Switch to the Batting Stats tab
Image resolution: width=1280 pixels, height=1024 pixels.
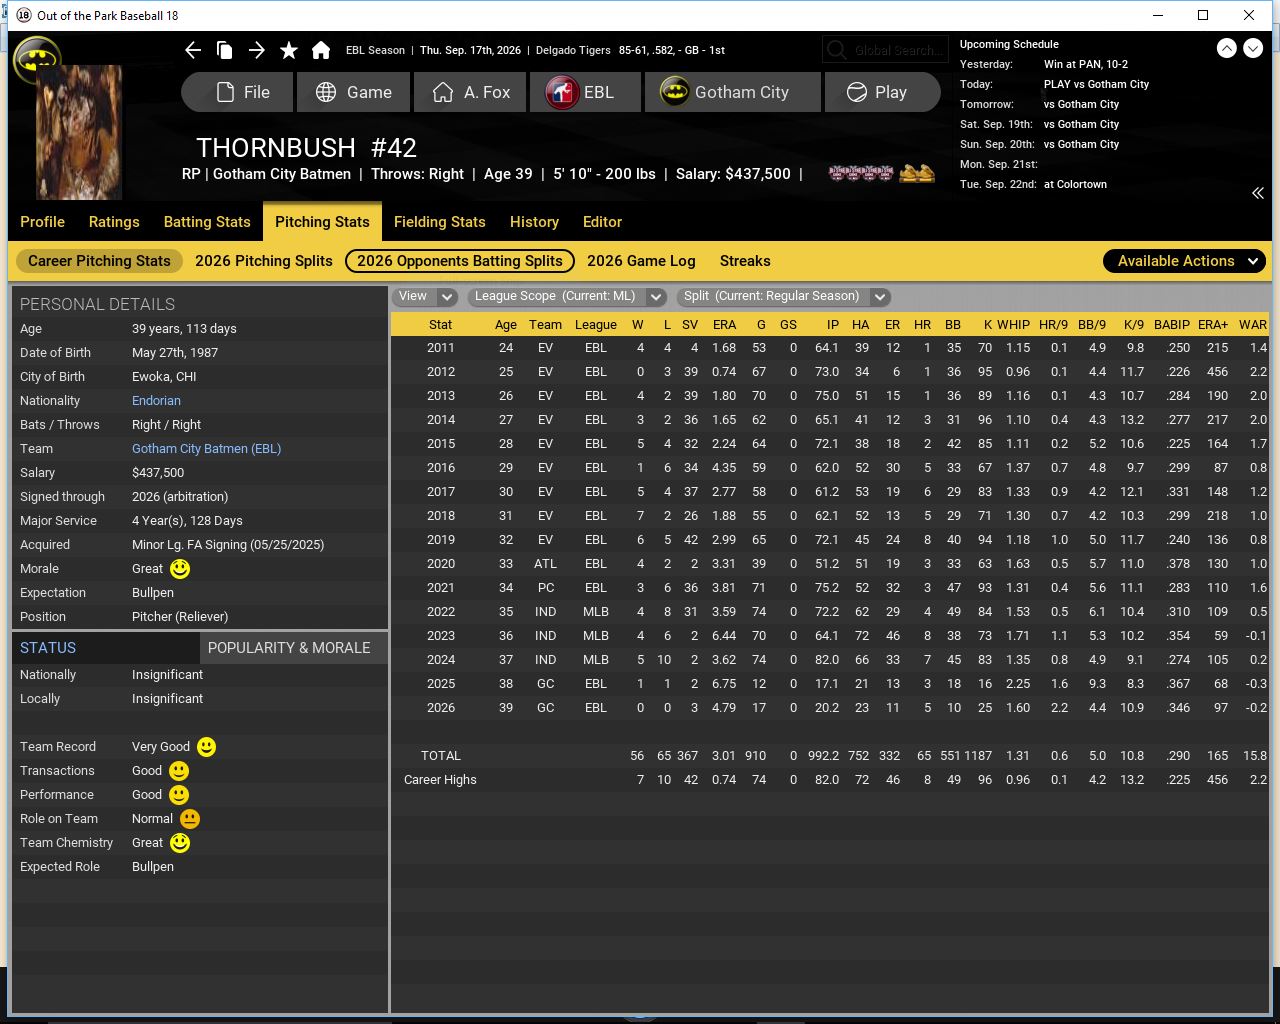coord(207,222)
